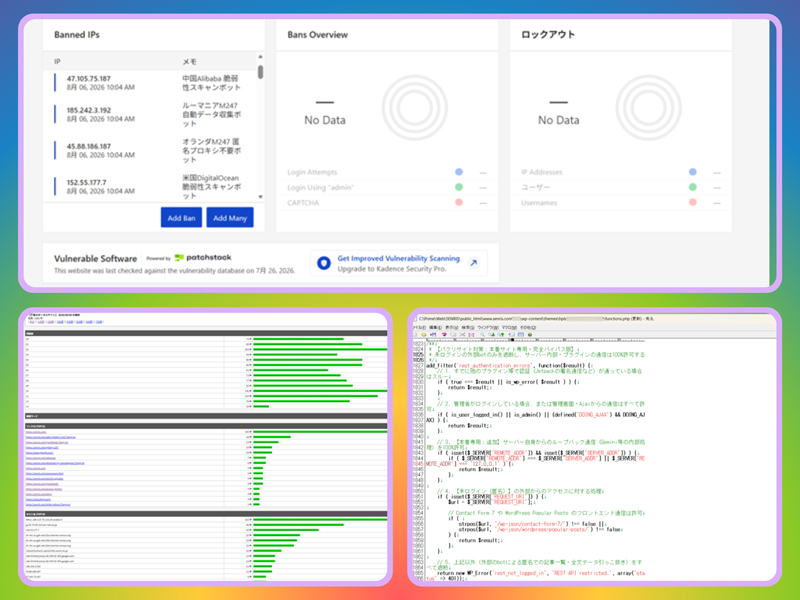Open マクロ(M) menu in the editor window
The width and height of the screenshot is (800, 600).
tap(509, 328)
